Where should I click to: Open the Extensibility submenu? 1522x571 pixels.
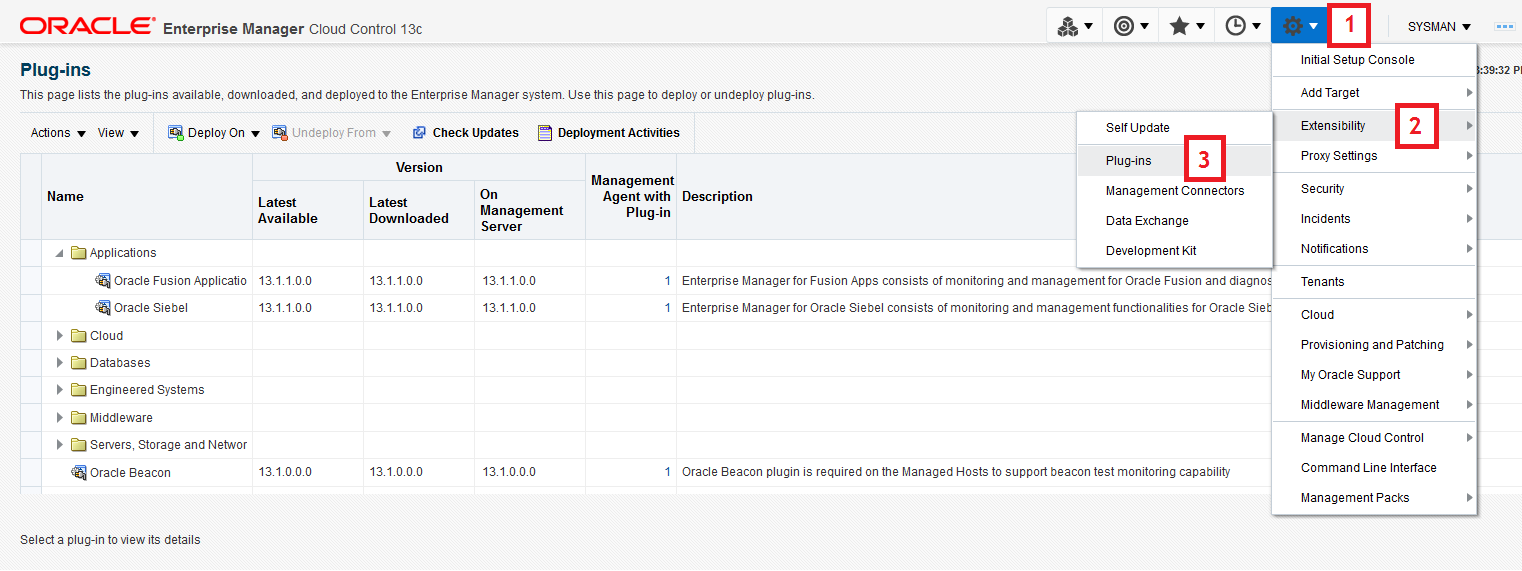(x=1374, y=126)
